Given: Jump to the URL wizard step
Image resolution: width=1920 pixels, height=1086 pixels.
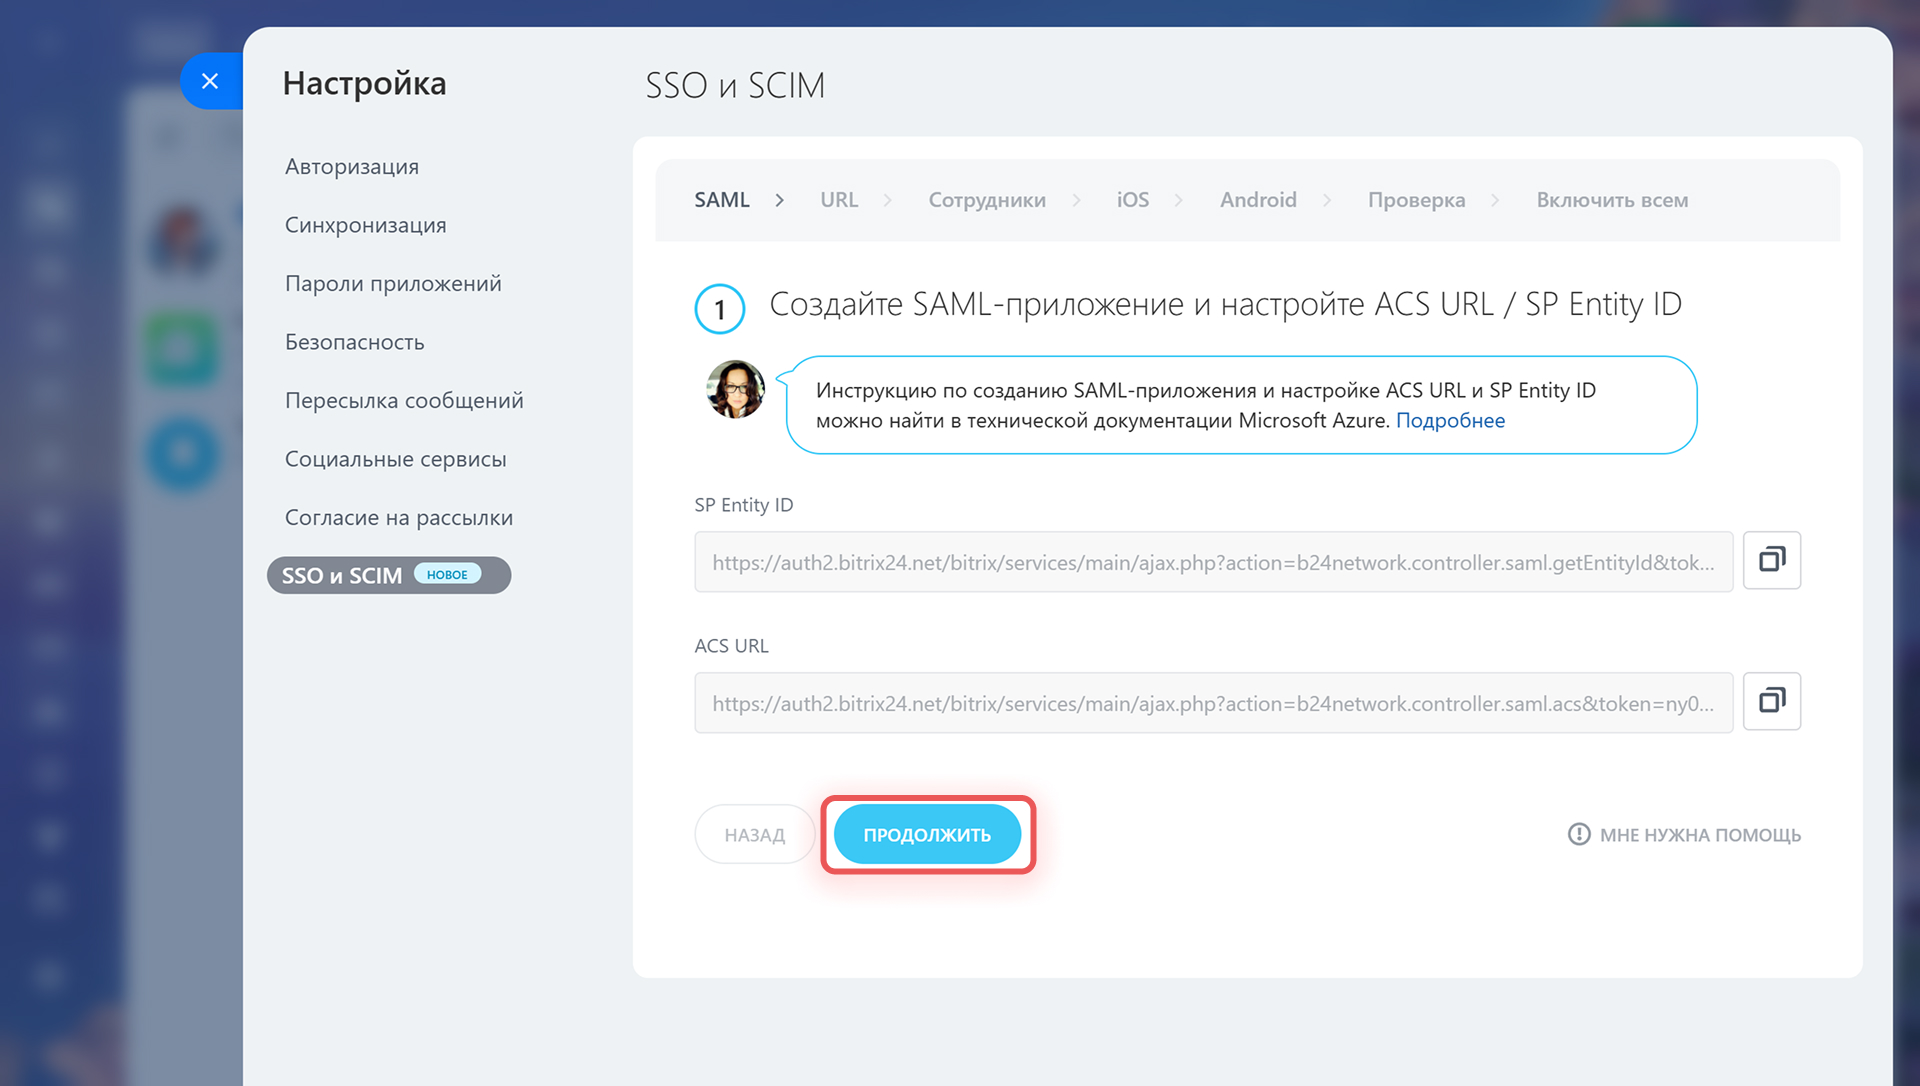Looking at the screenshot, I should coord(839,200).
